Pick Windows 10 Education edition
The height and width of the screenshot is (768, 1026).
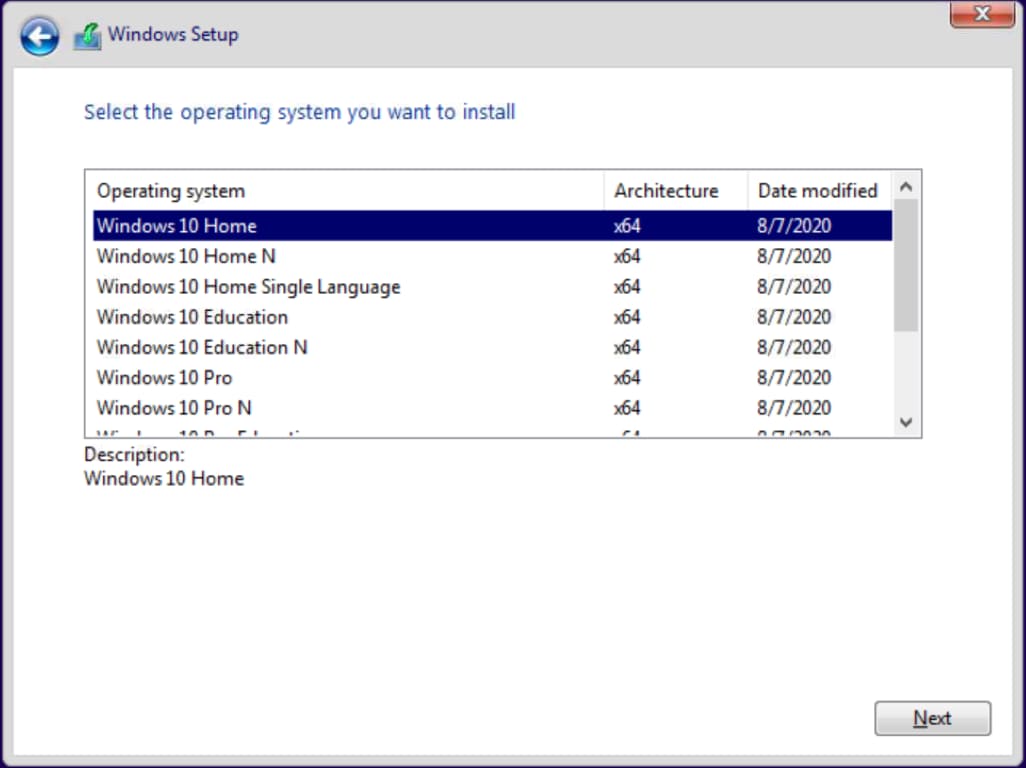192,317
